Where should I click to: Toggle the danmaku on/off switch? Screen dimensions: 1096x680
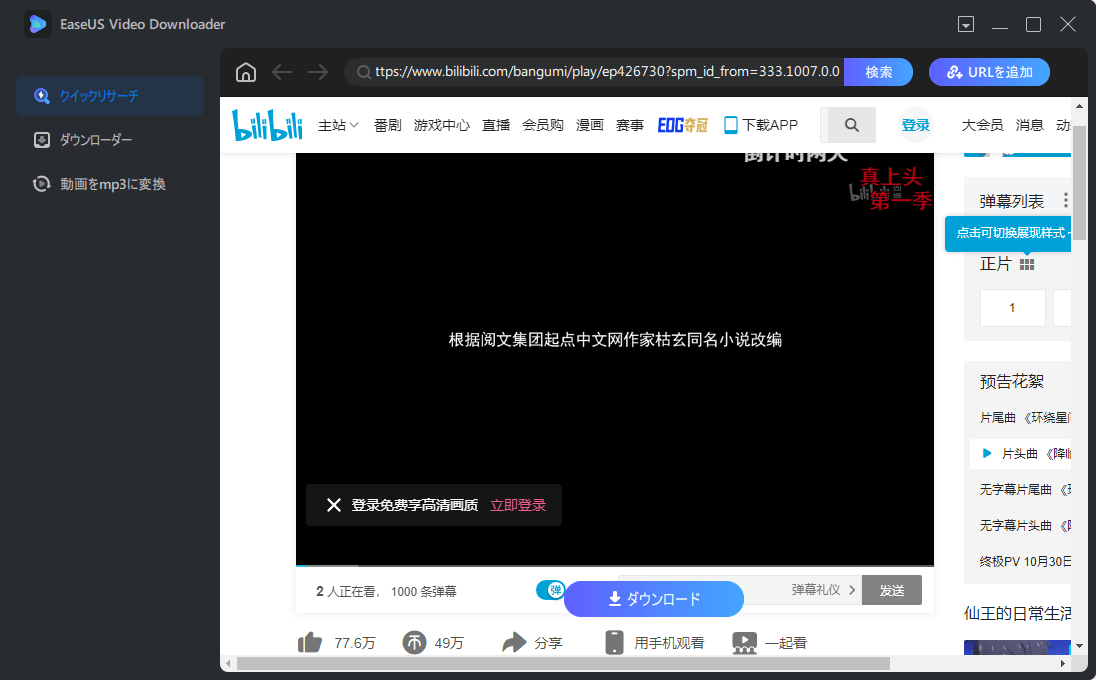click(550, 590)
